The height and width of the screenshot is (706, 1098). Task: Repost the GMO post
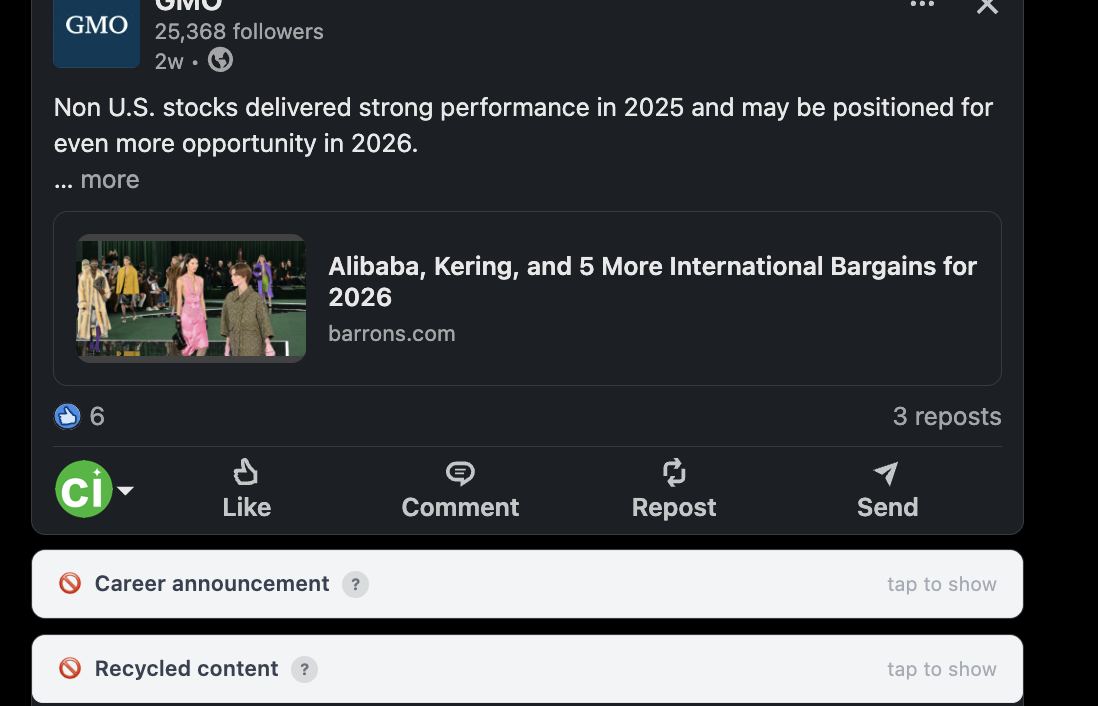pos(673,489)
